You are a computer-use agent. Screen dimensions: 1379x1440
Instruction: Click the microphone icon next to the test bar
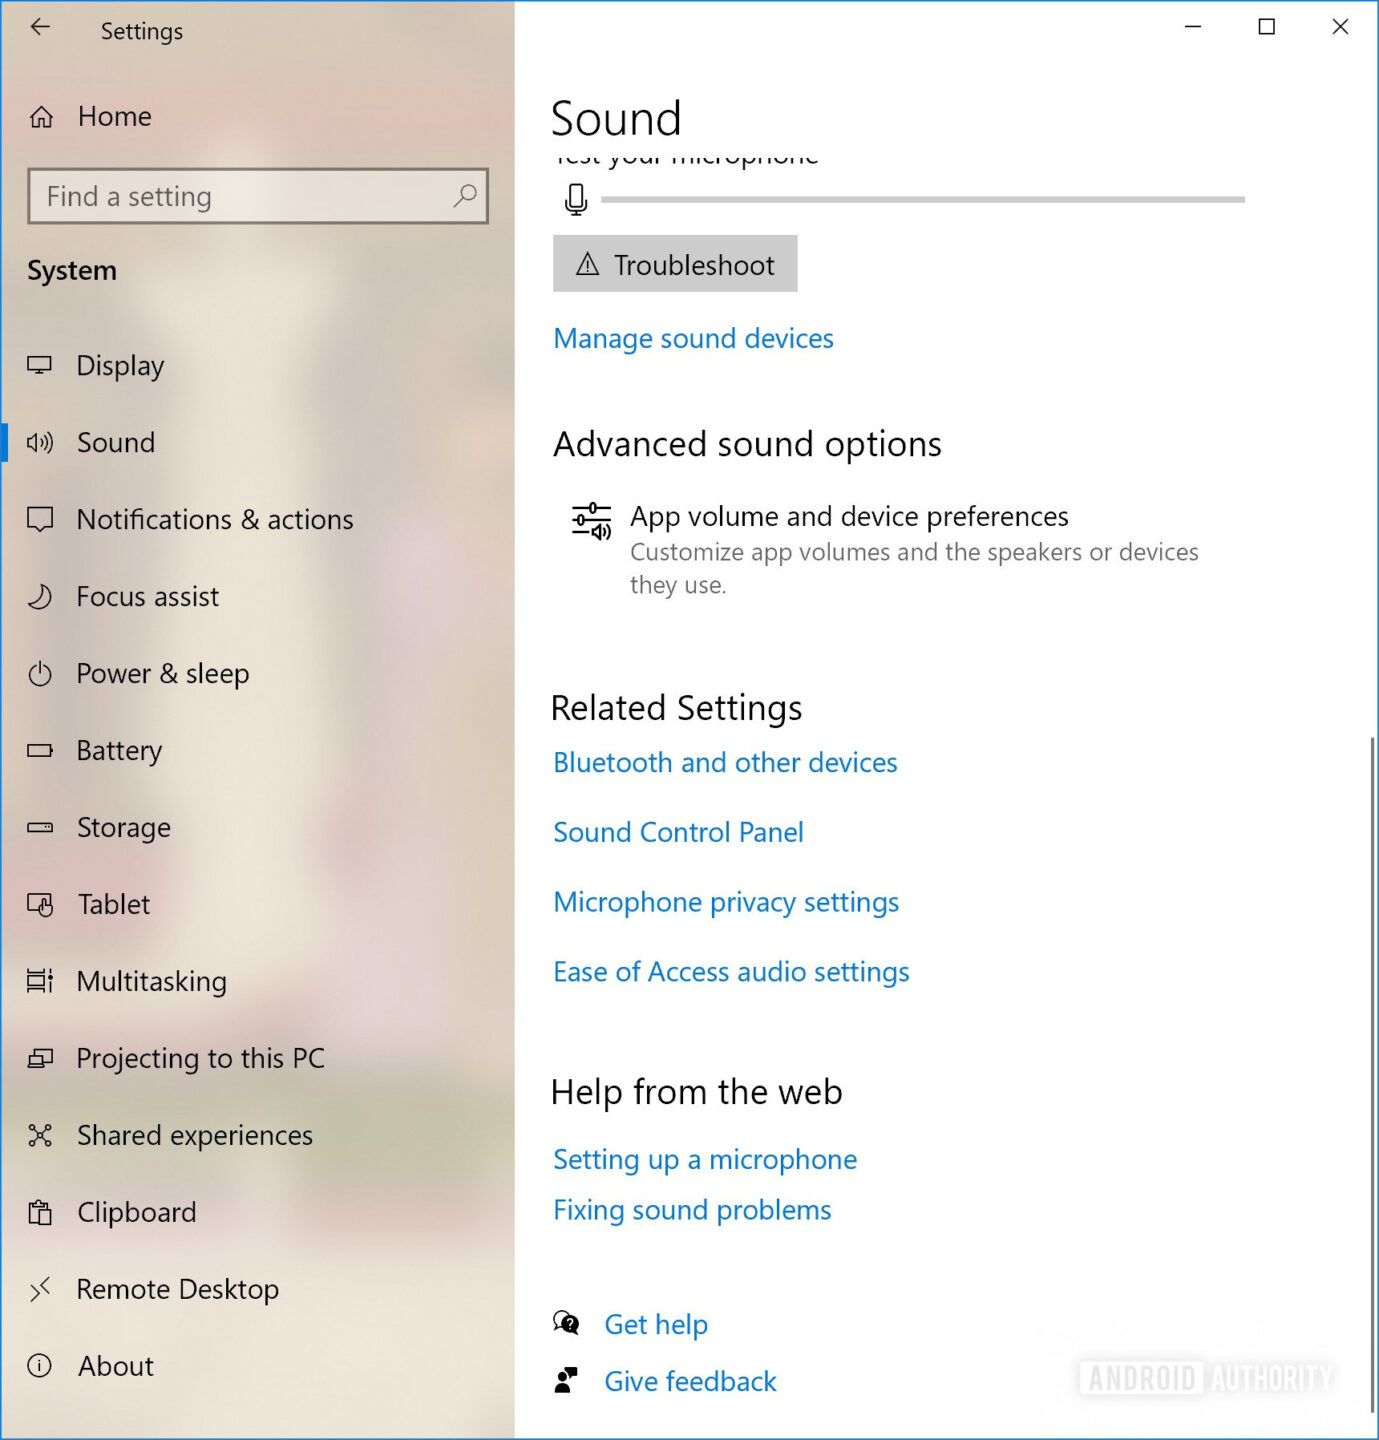tap(574, 198)
